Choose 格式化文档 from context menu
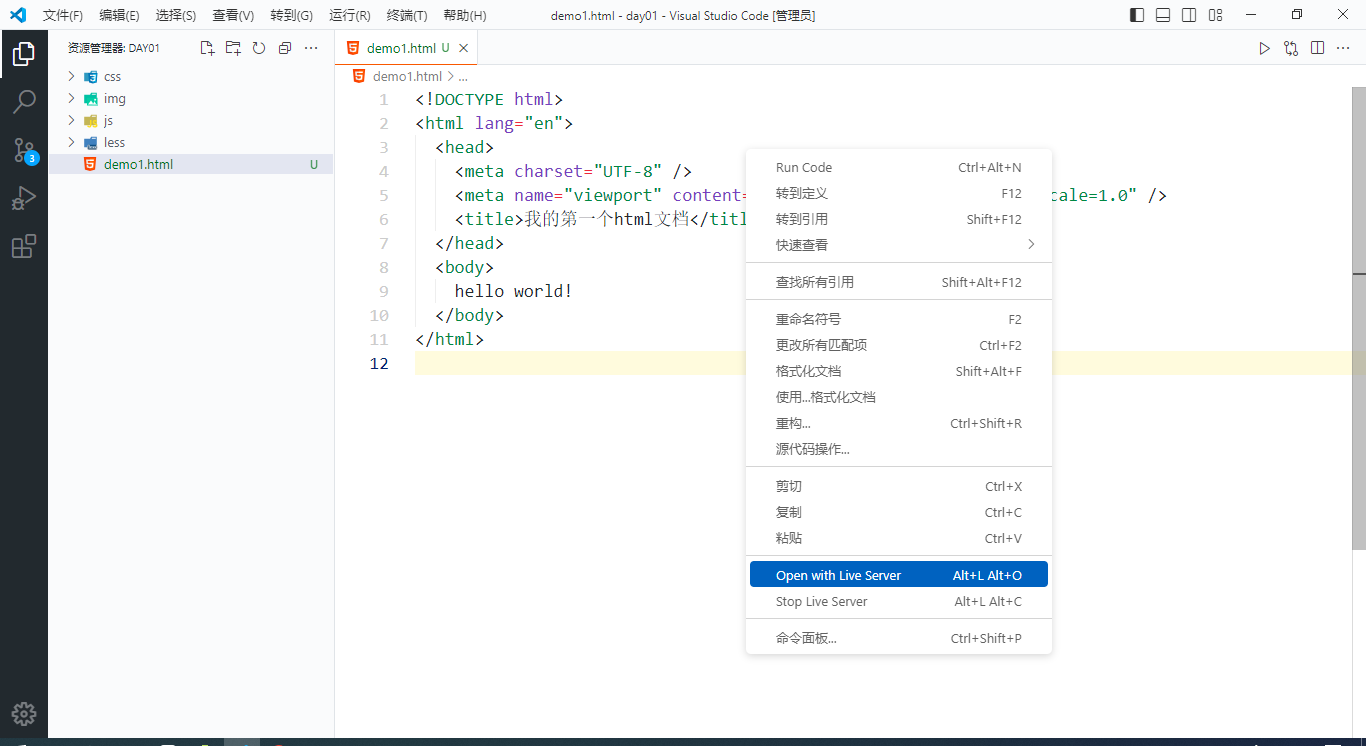The width and height of the screenshot is (1366, 746). (x=898, y=371)
